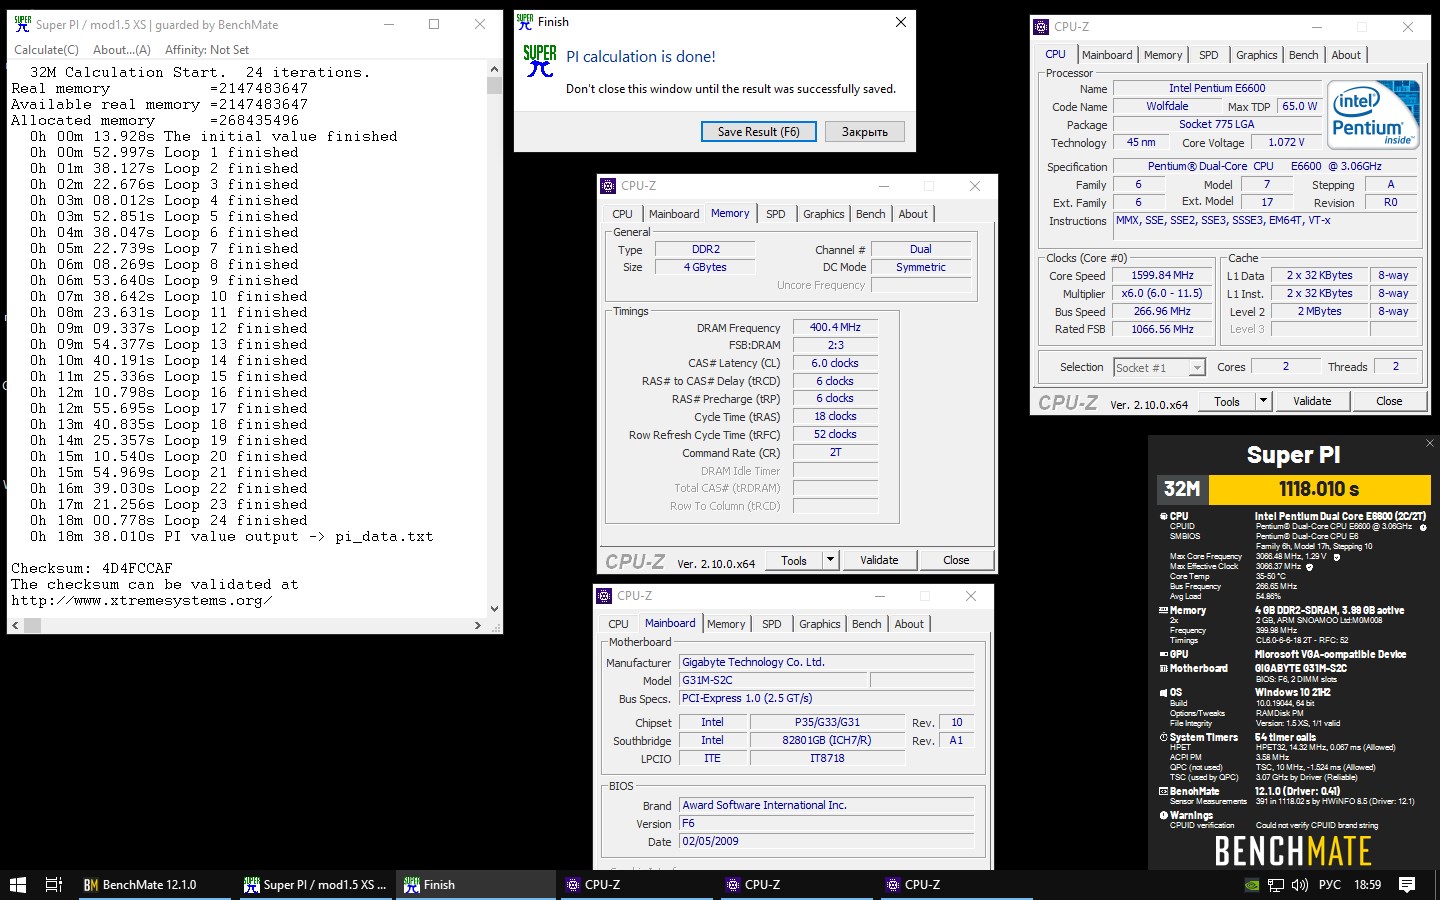The width and height of the screenshot is (1440, 900).
Task: Click the Tools button in the CPU-Z Memory window
Action: [794, 560]
